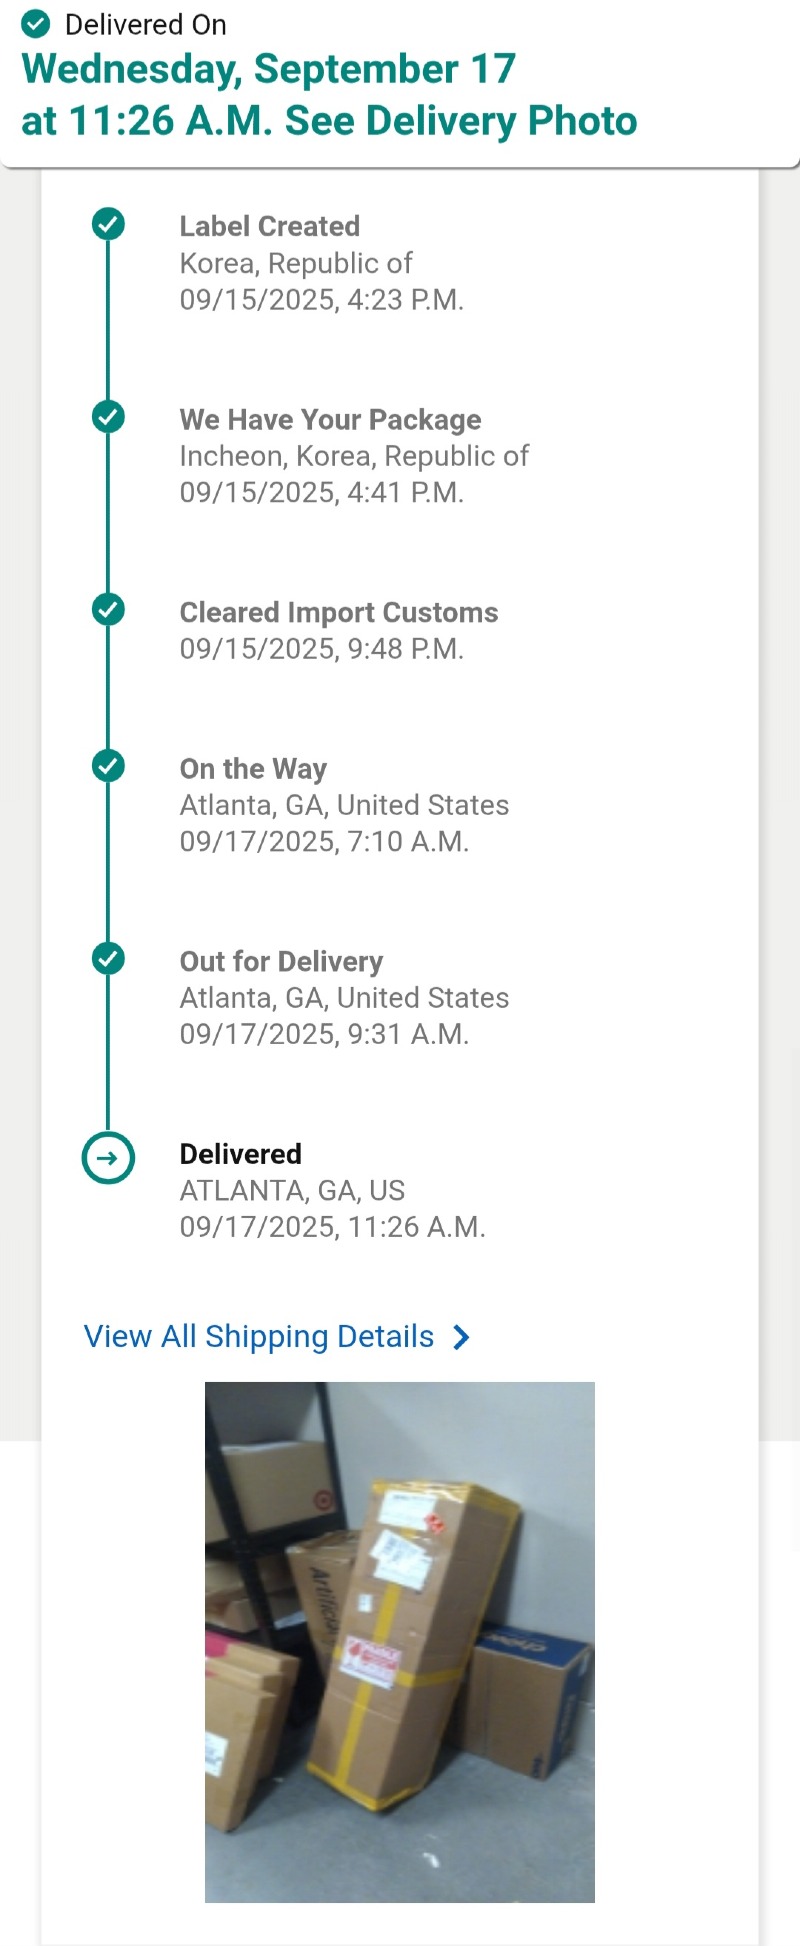Select the bold Delivered status heading
Screen dimensions: 800x1946
tap(240, 1155)
